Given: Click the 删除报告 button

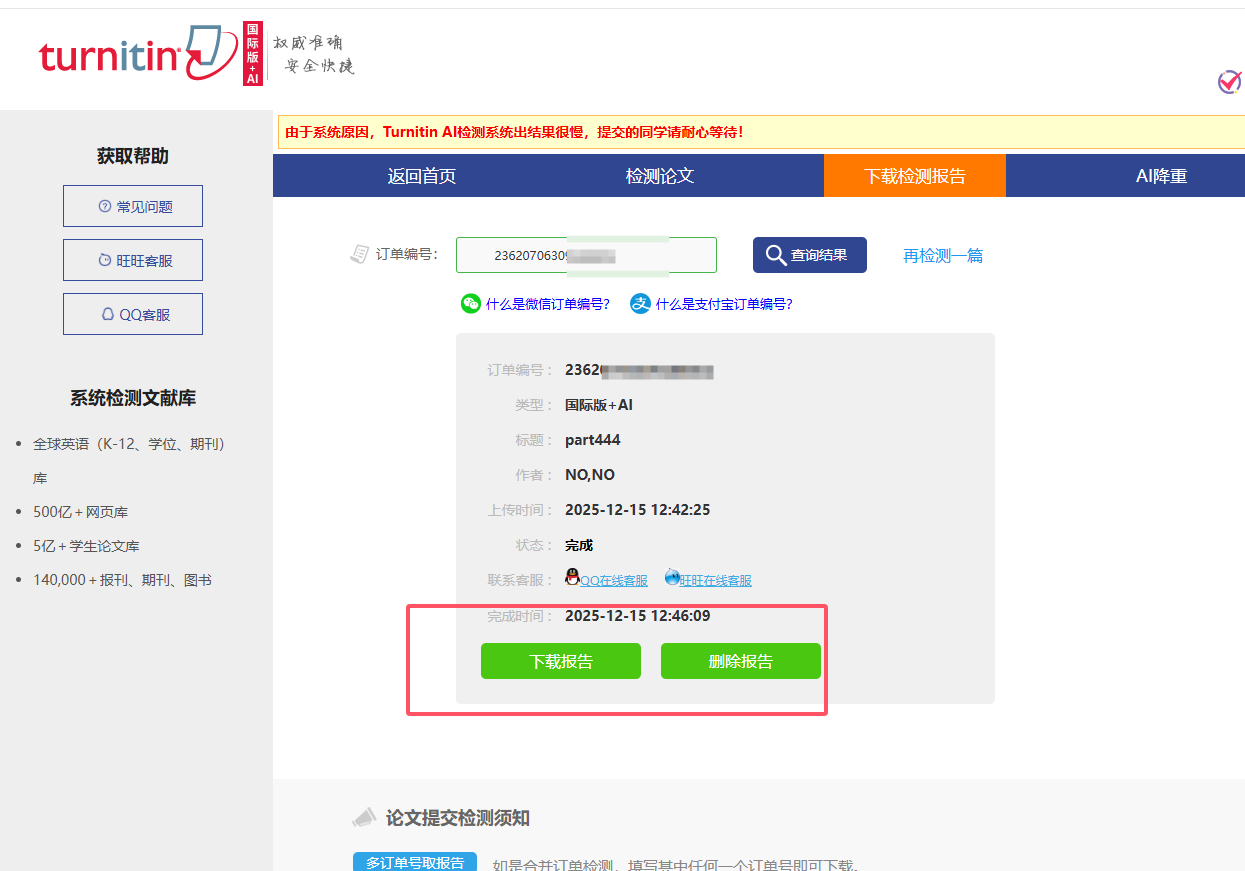Looking at the screenshot, I should 741,661.
